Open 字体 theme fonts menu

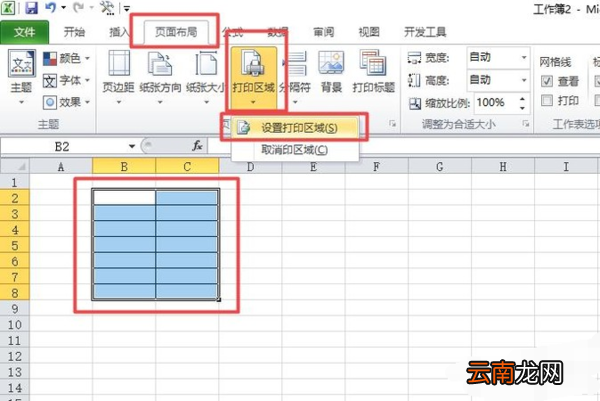click(x=67, y=80)
